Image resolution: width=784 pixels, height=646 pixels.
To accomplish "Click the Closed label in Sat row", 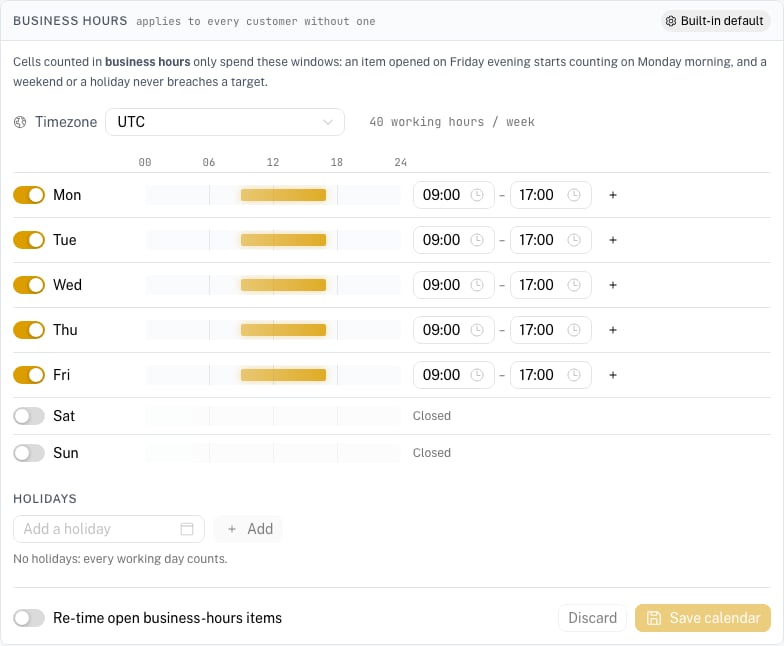I will pyautogui.click(x=432, y=416).
